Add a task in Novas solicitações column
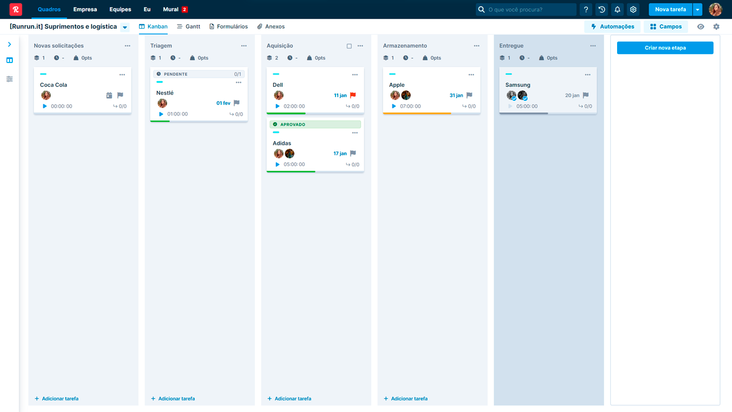Screen dimensions: 732x412 tap(56, 398)
